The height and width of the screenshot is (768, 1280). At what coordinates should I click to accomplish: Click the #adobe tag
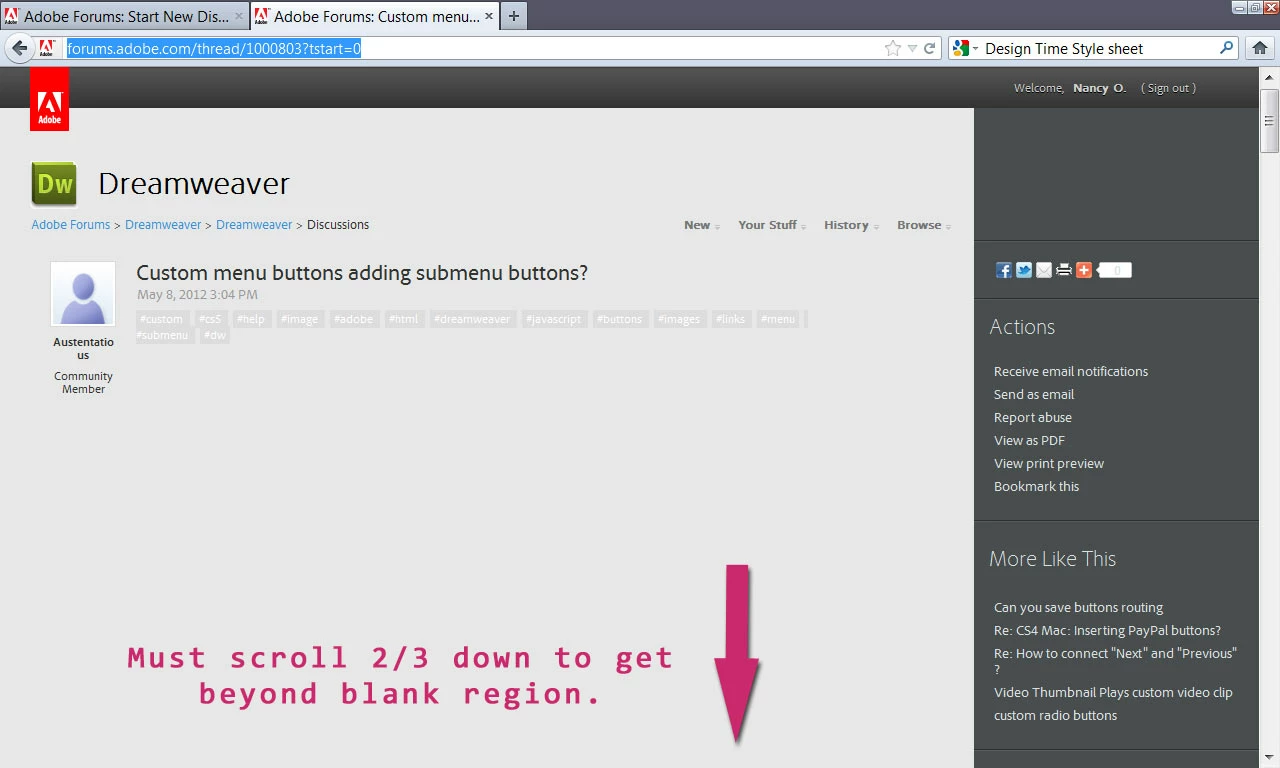point(353,319)
